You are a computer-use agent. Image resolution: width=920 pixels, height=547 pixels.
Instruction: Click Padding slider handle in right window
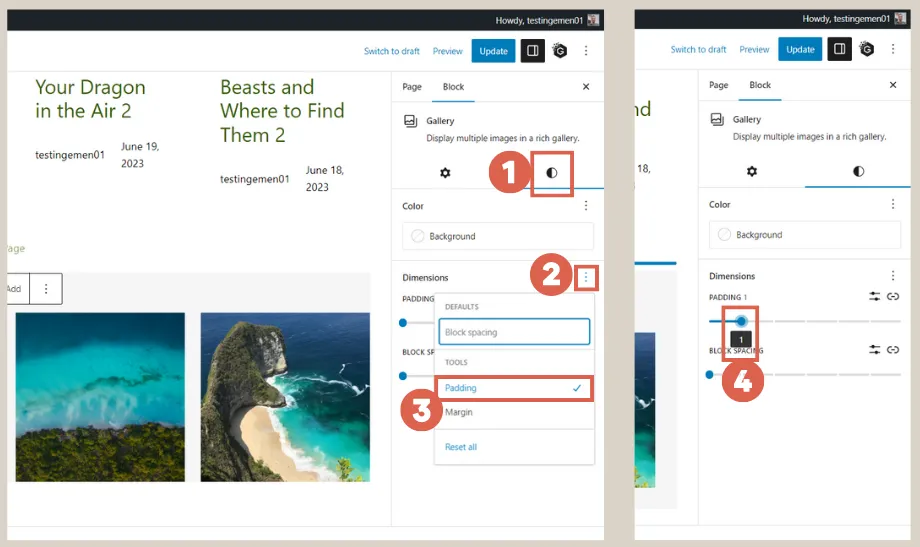coord(741,321)
